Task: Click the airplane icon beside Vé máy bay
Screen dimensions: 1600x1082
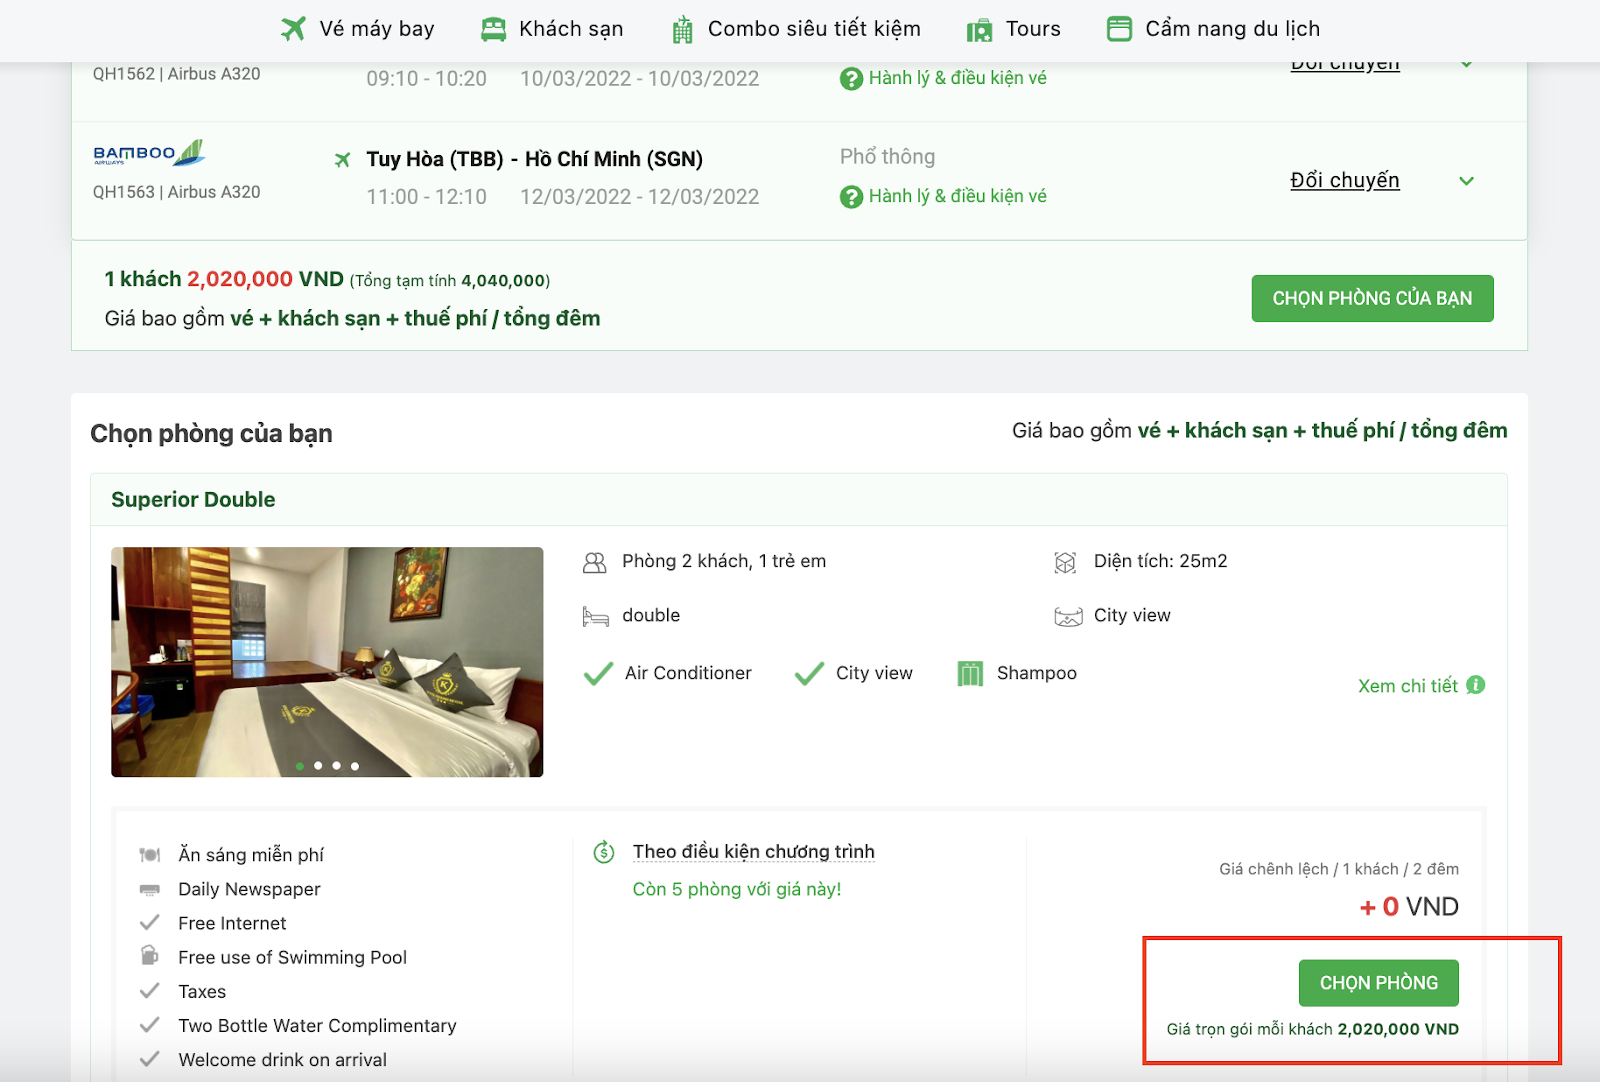Action: (x=293, y=29)
